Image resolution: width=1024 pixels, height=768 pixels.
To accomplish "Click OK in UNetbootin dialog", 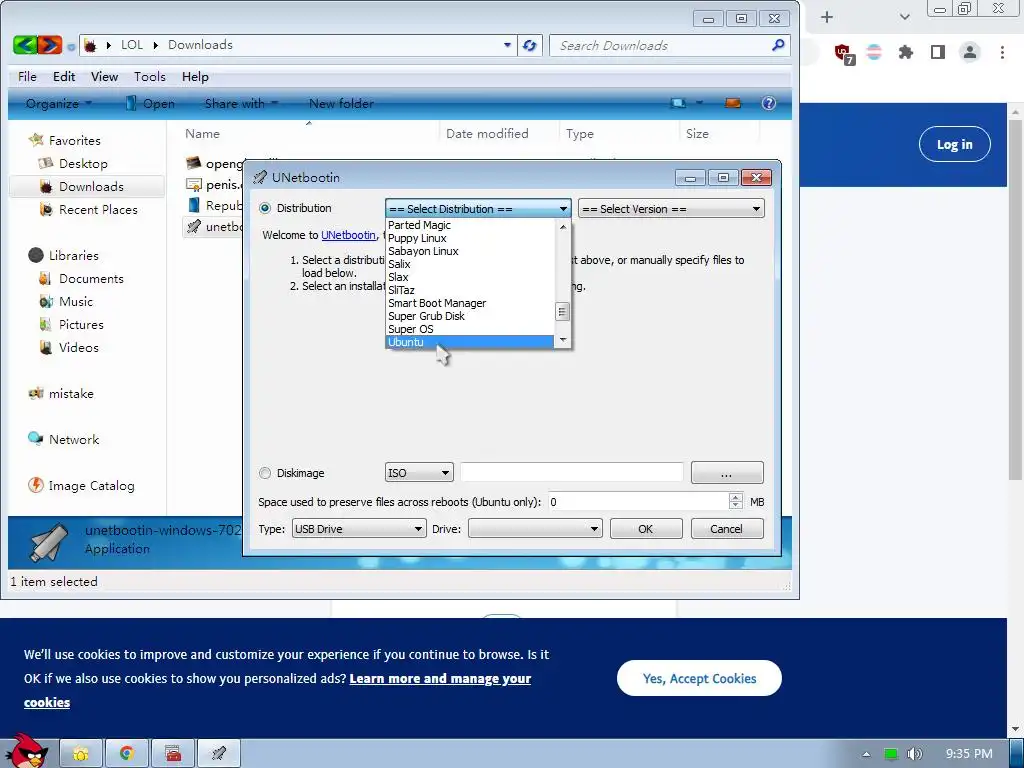I will [x=646, y=529].
